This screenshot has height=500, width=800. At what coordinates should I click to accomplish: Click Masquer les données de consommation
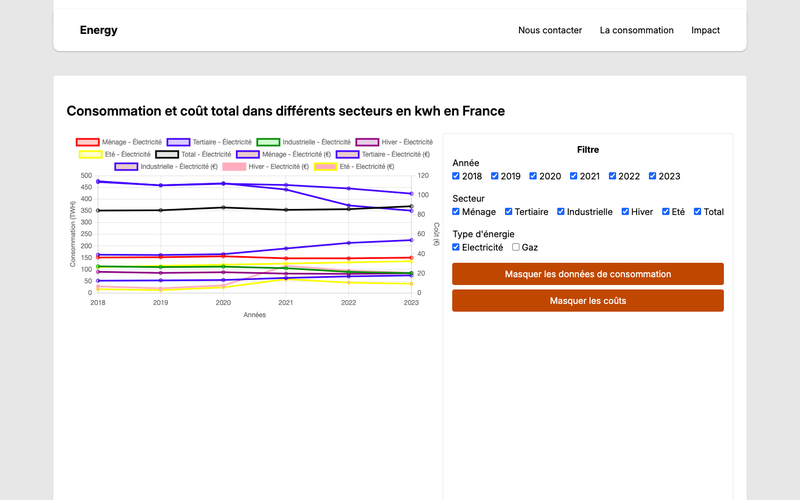pos(587,274)
